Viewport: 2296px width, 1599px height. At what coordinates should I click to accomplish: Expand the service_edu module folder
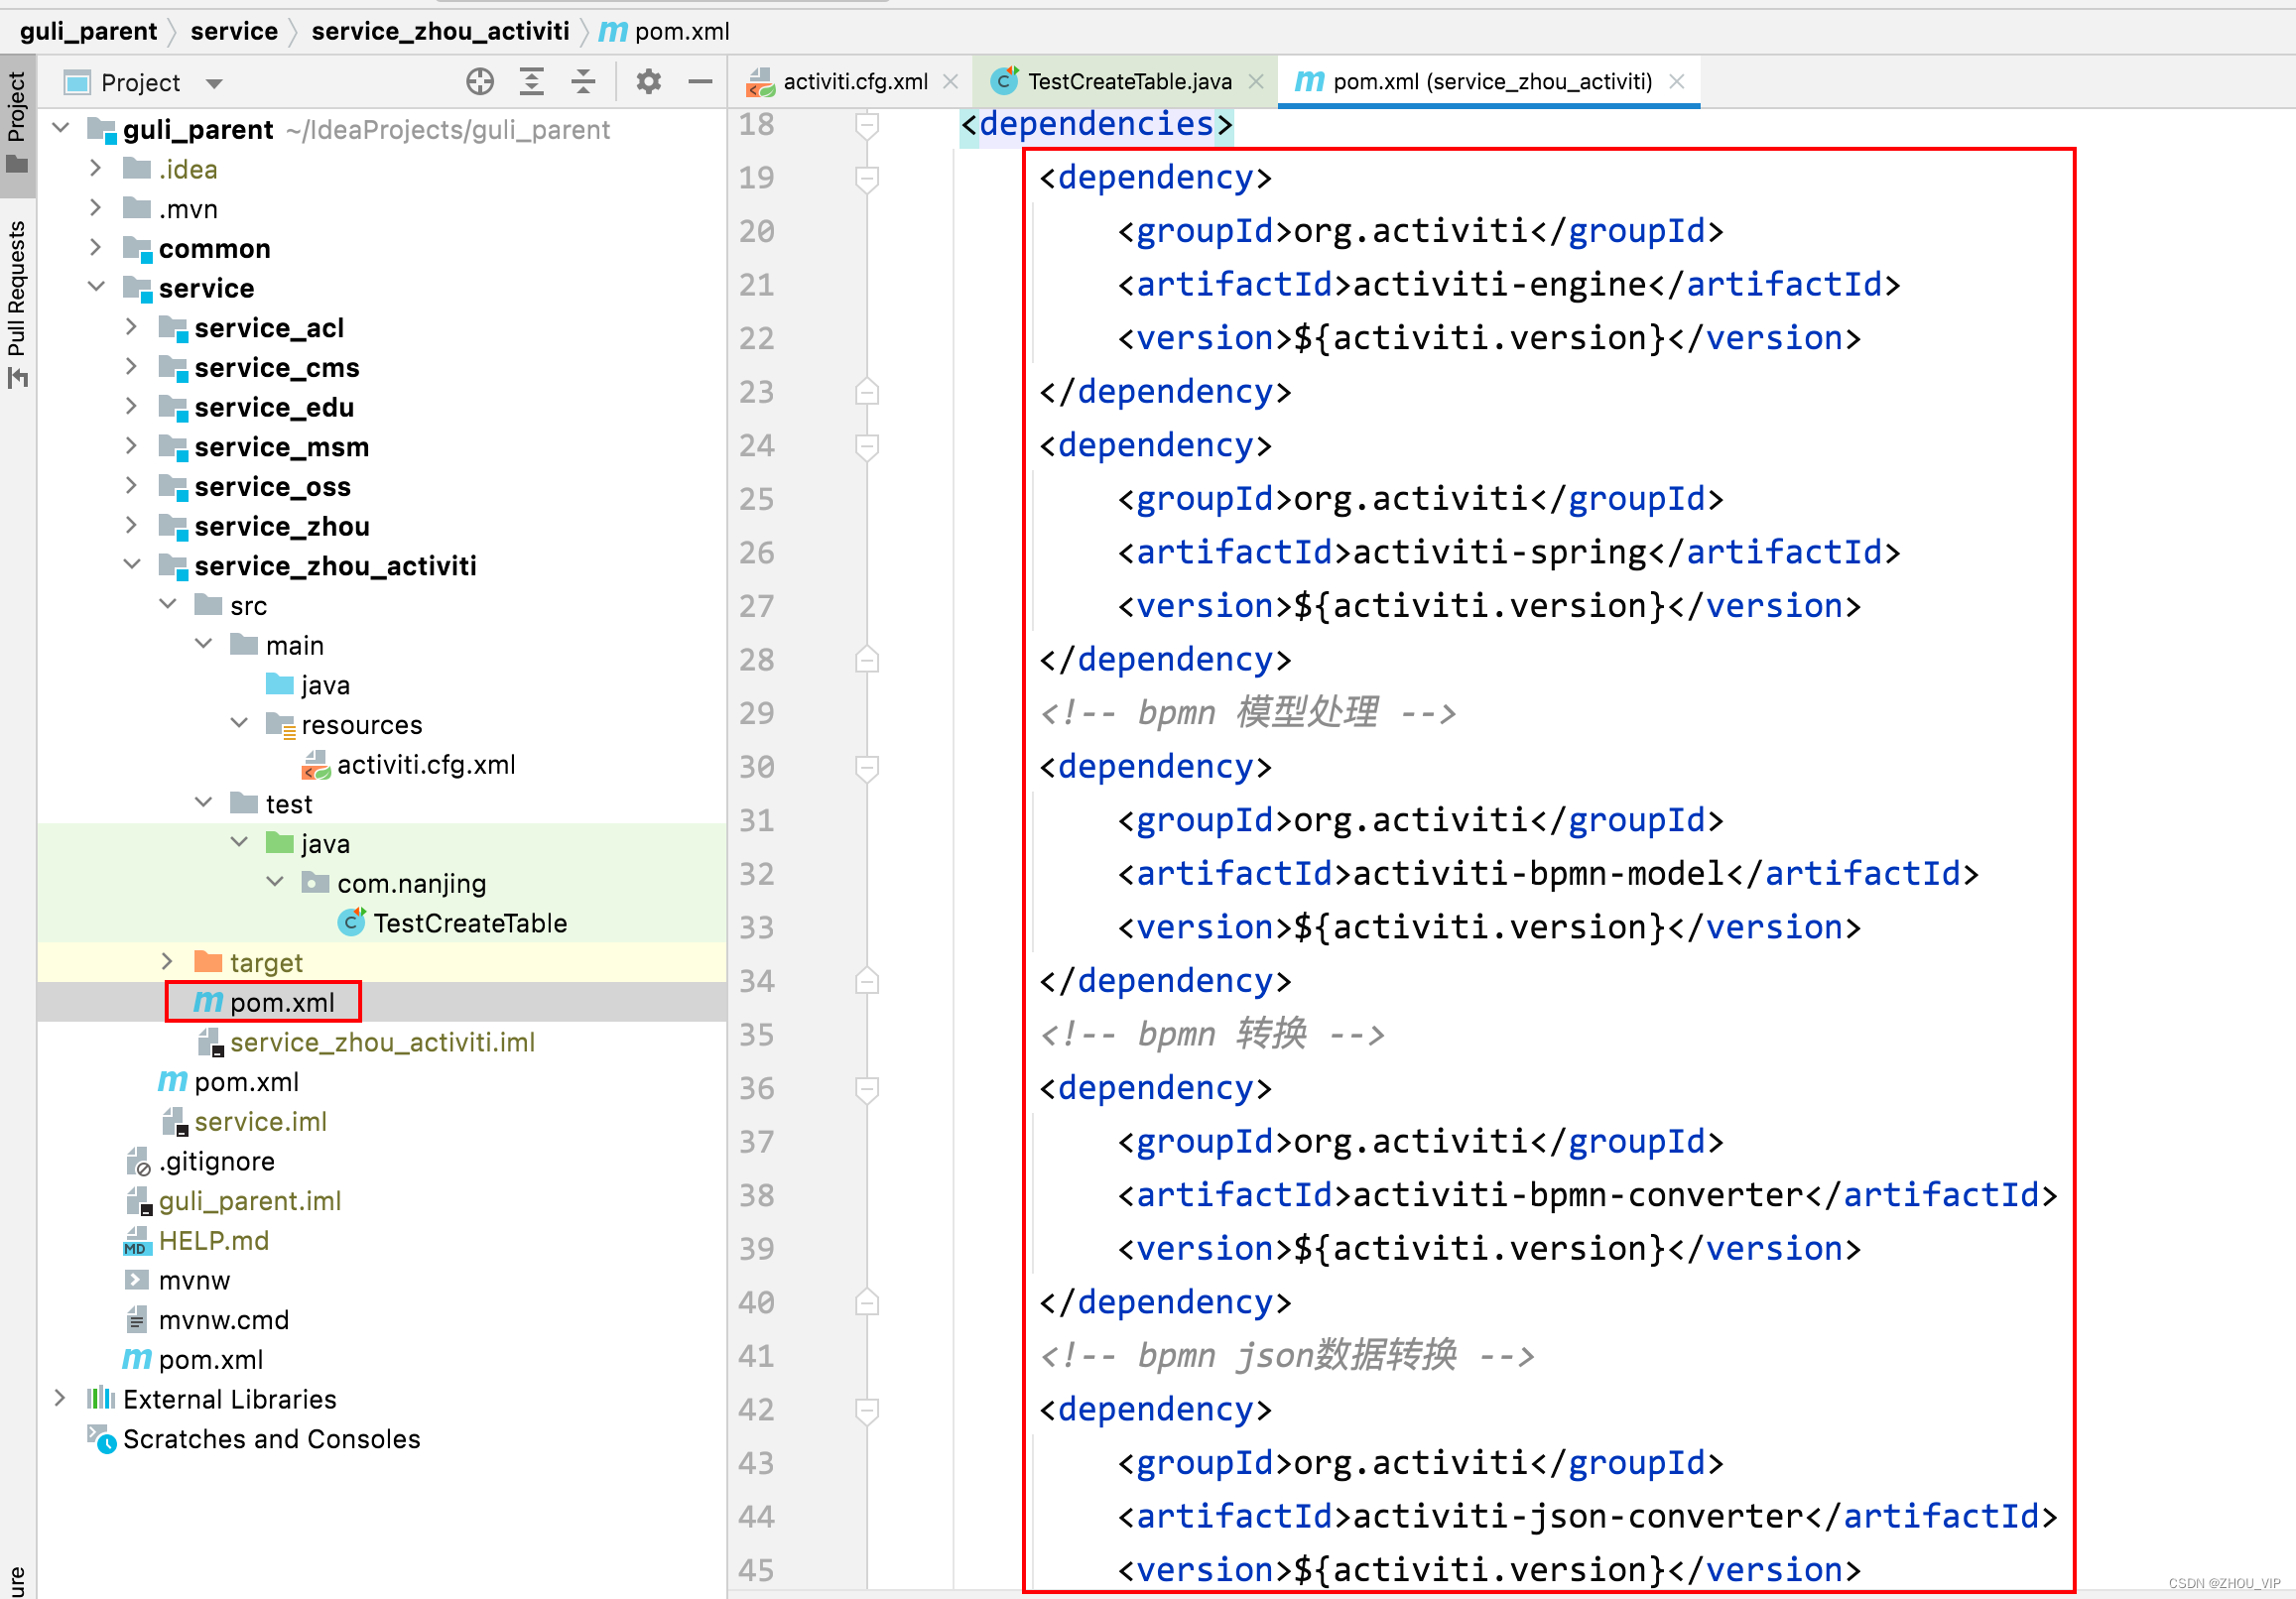click(131, 407)
